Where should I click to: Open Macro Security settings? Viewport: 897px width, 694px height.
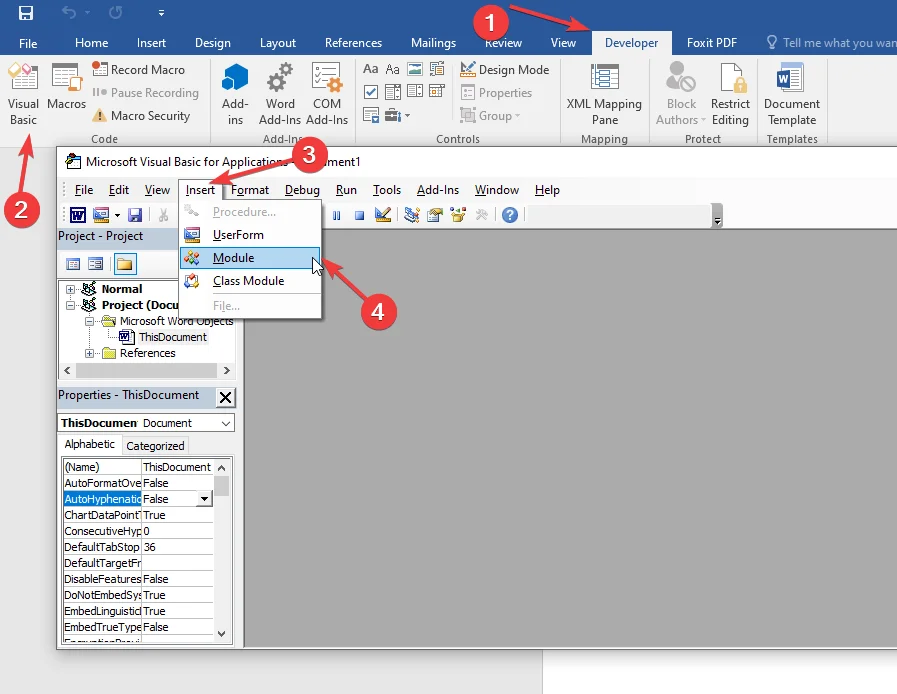click(141, 116)
